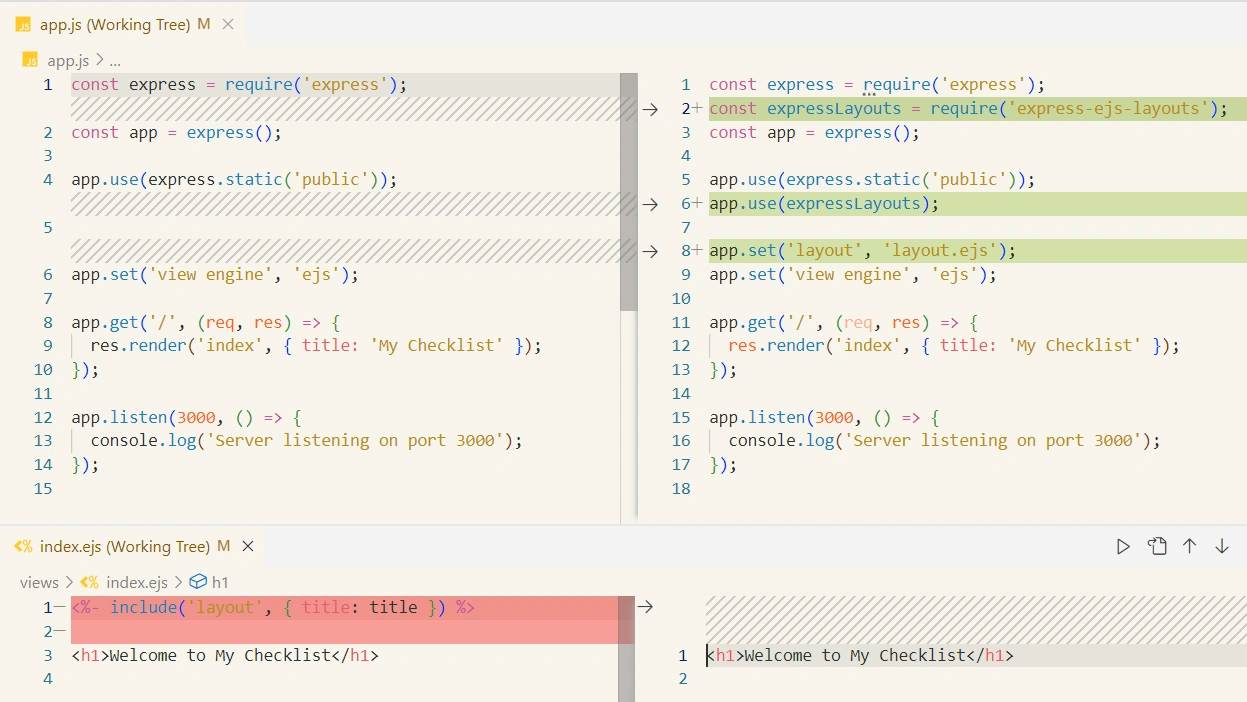1247x702 pixels.
Task: Close the app.js (Working Tree) tab
Action: [x=229, y=24]
